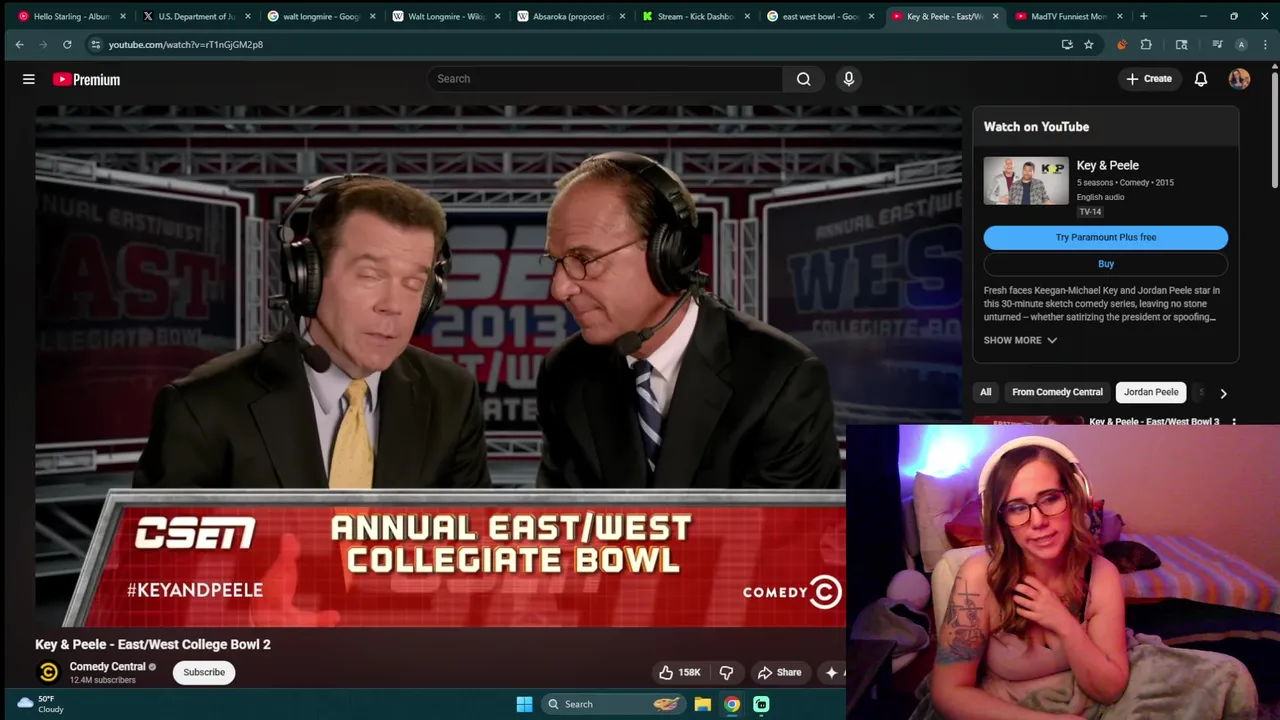Switch to MadTV Funniest Moments tab
Image resolution: width=1280 pixels, height=720 pixels.
(1068, 16)
